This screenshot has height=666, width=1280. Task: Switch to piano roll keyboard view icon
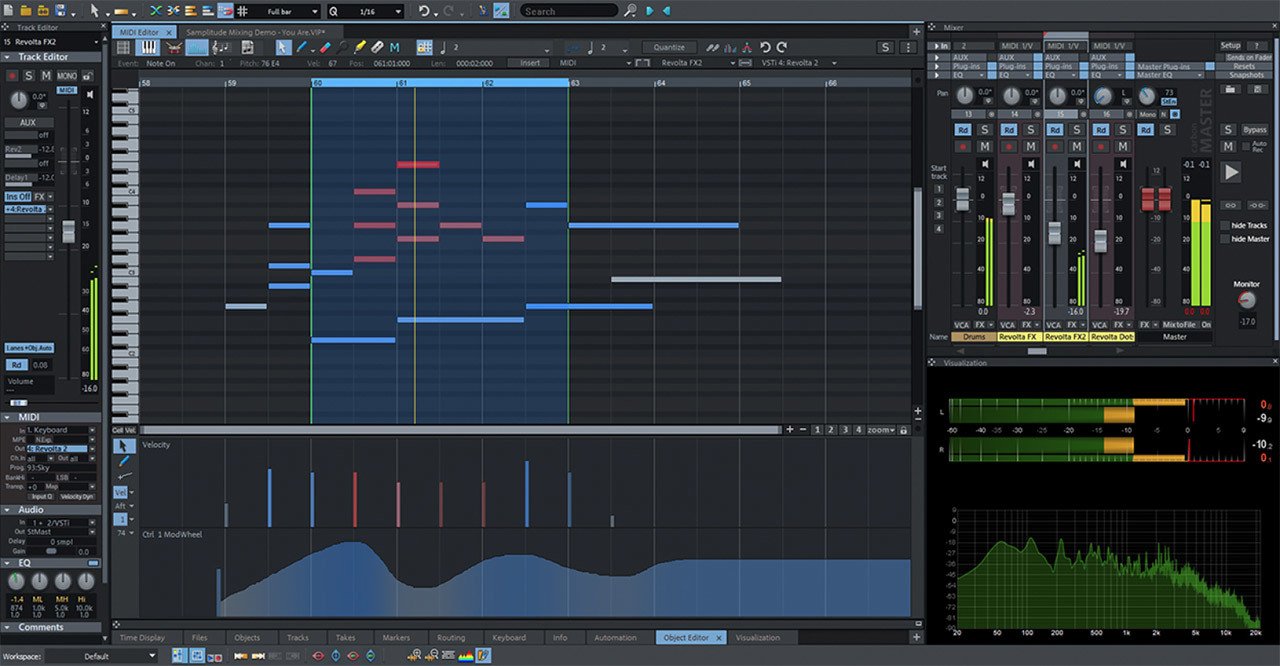pyautogui.click(x=148, y=47)
